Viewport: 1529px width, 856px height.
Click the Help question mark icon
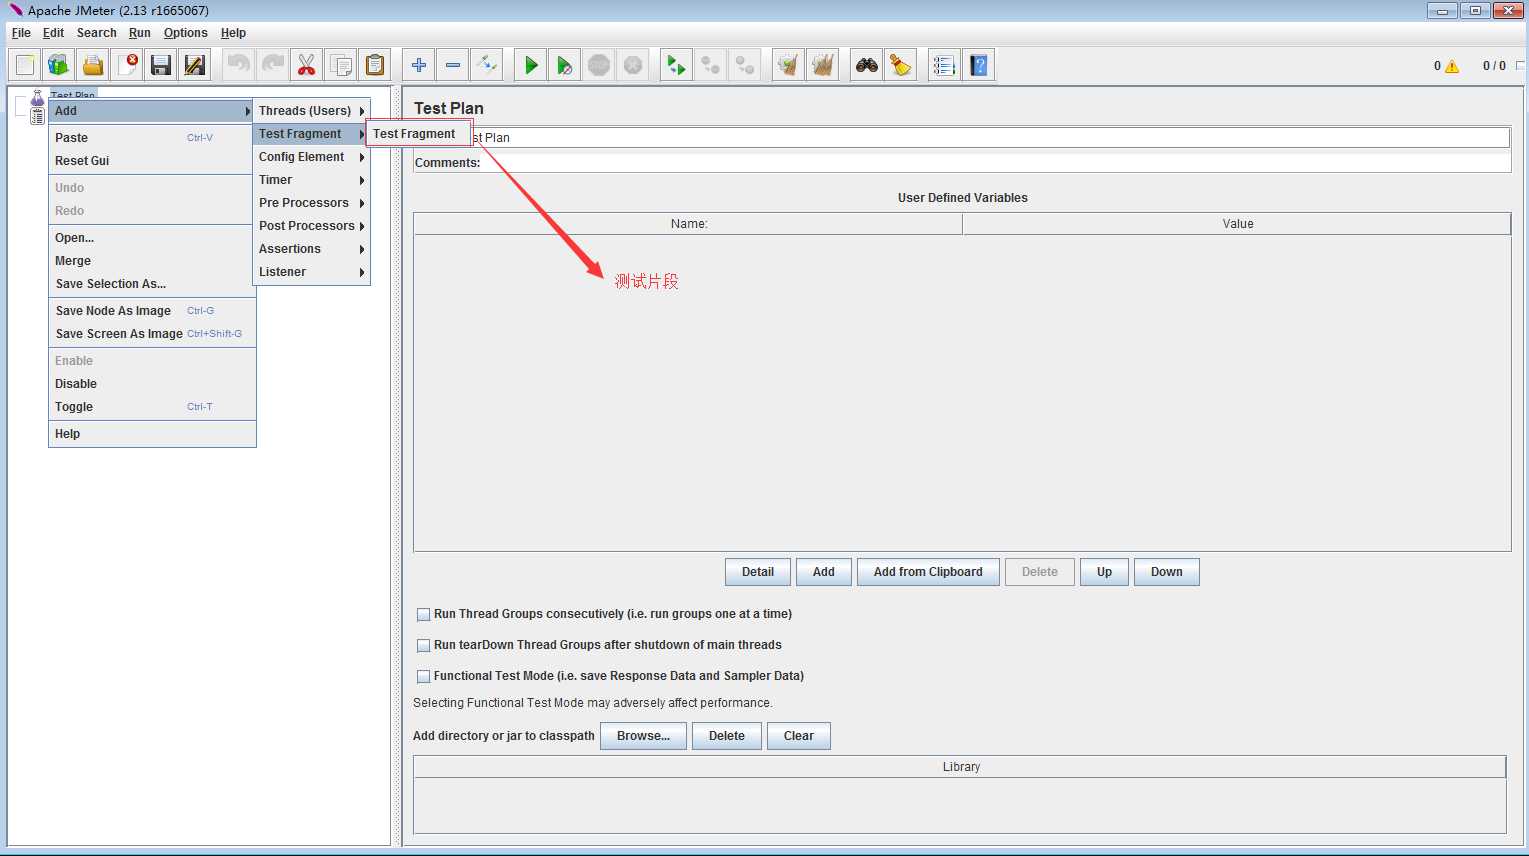click(x=979, y=65)
